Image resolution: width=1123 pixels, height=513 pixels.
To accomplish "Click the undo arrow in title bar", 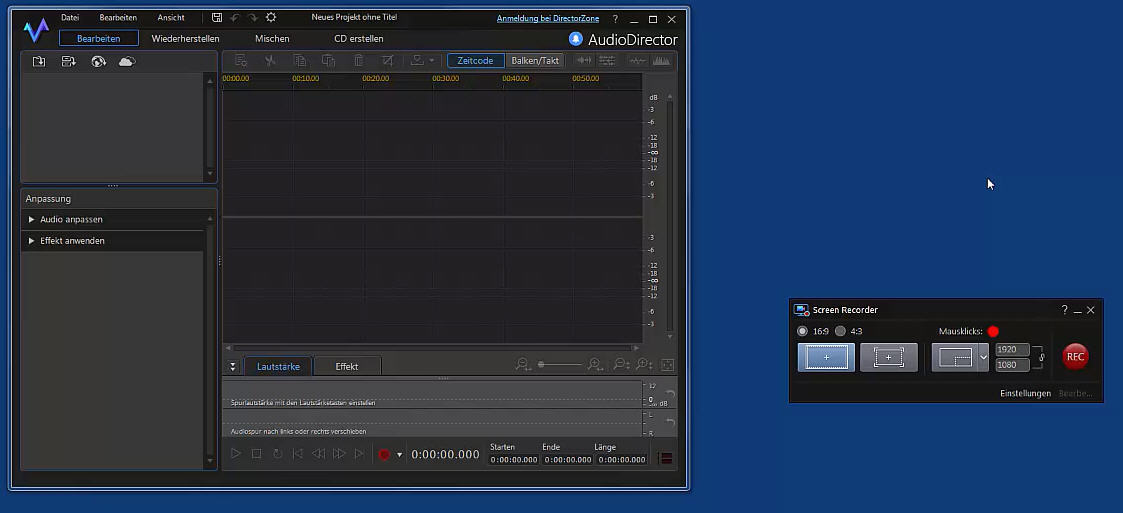I will pos(234,17).
